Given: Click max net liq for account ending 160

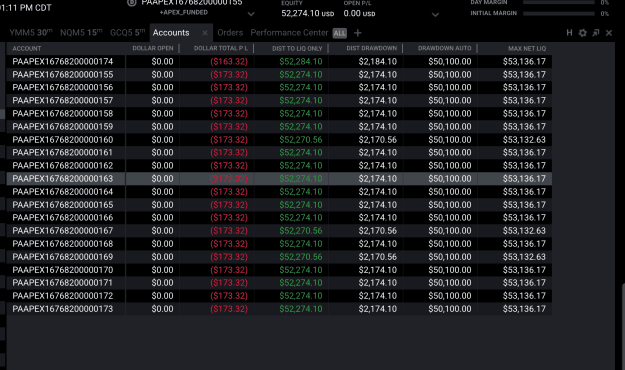Looking at the screenshot, I should coord(524,140).
